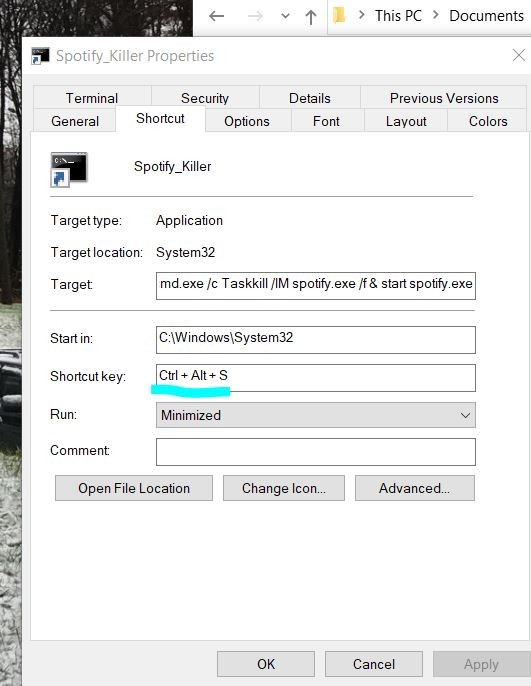Viewport: 531px width, 686px height.
Task: Open the Details tab
Action: 310,98
